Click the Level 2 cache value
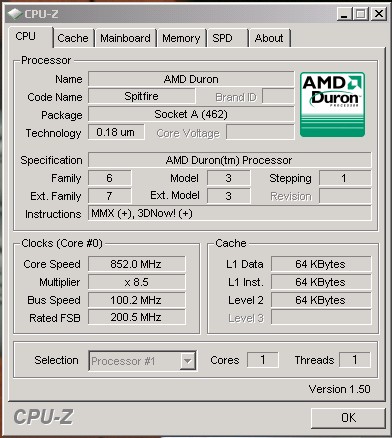392x438 pixels. pos(321,300)
